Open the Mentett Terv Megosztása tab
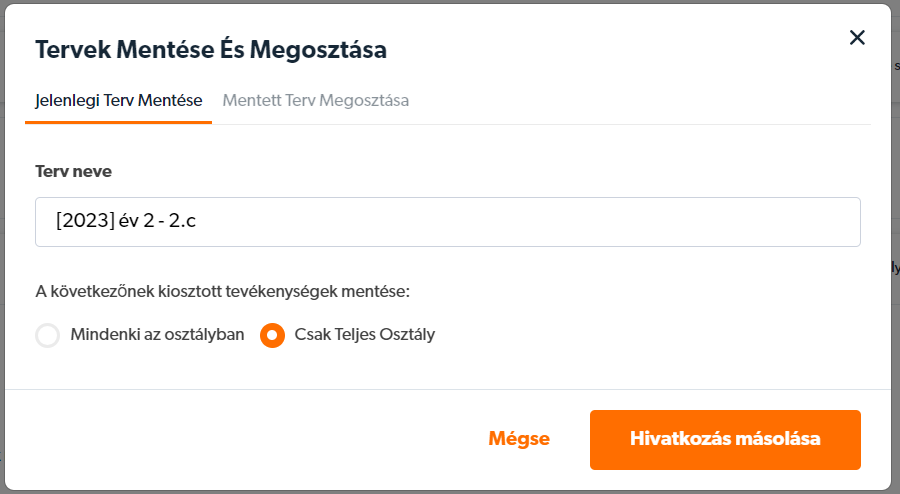 (316, 100)
